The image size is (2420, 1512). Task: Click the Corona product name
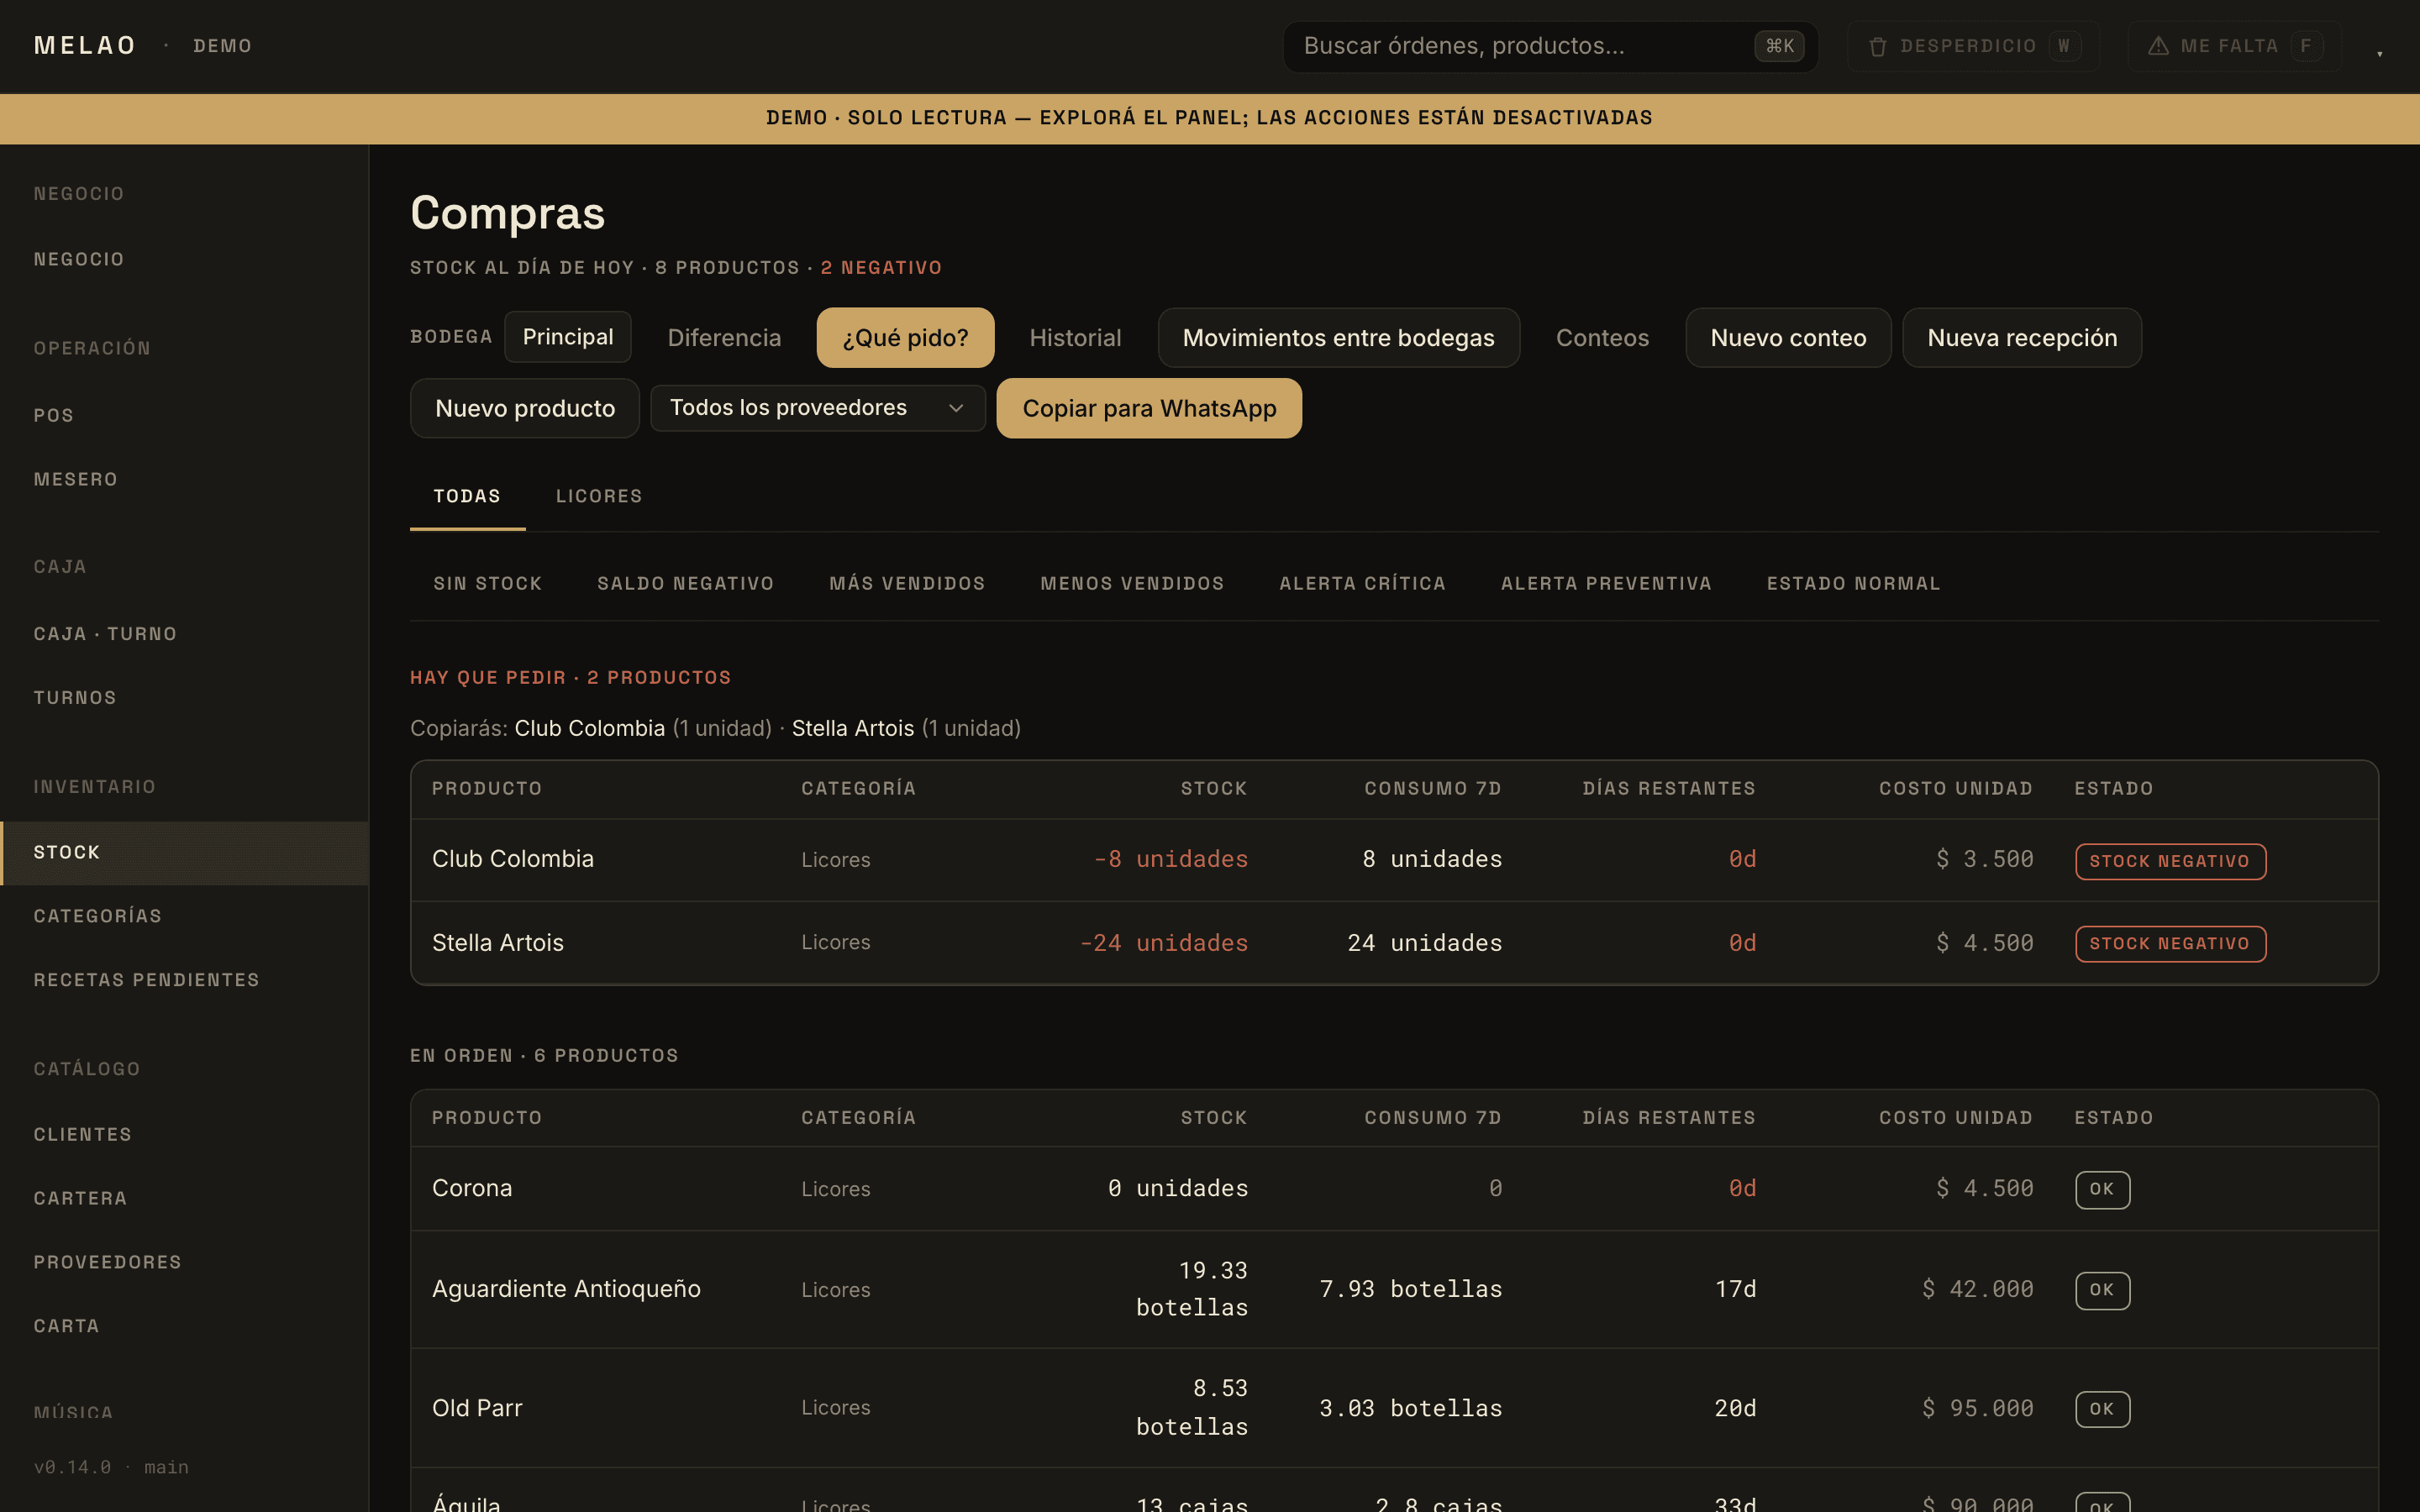point(472,1188)
